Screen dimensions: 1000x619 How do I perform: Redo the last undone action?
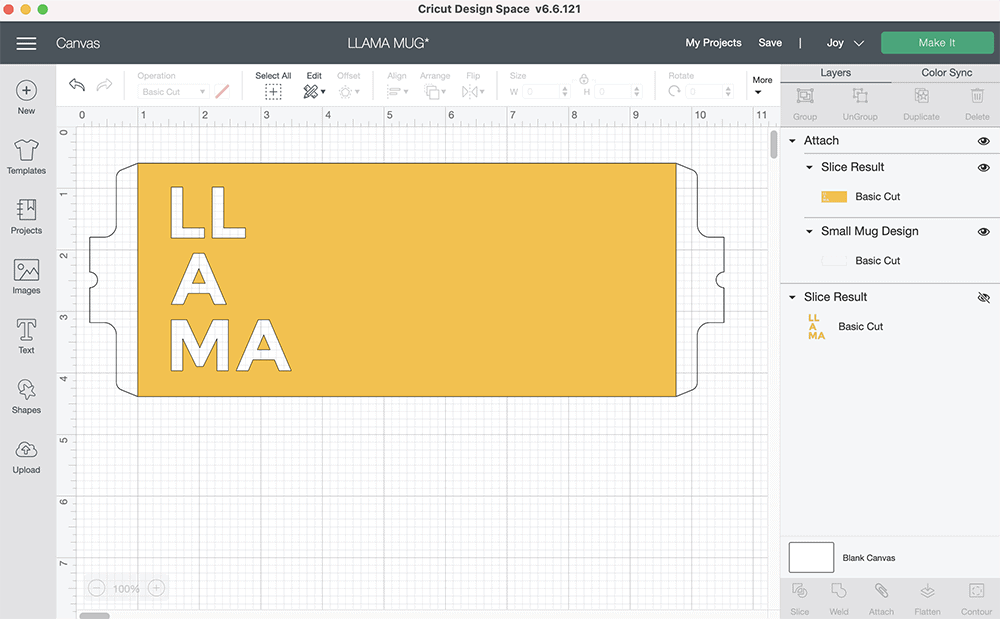point(104,85)
